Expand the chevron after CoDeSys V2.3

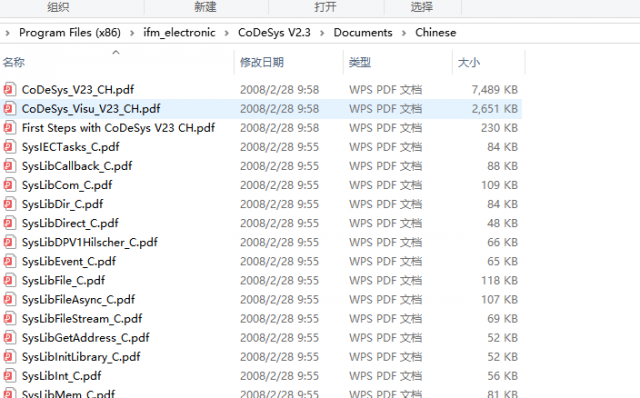(322, 33)
